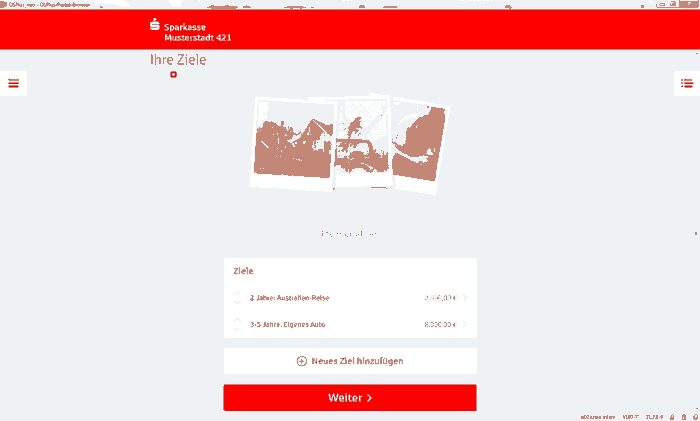The image size is (700, 421).
Task: Expand Australien-Reise details via right chevron
Action: pyautogui.click(x=465, y=298)
